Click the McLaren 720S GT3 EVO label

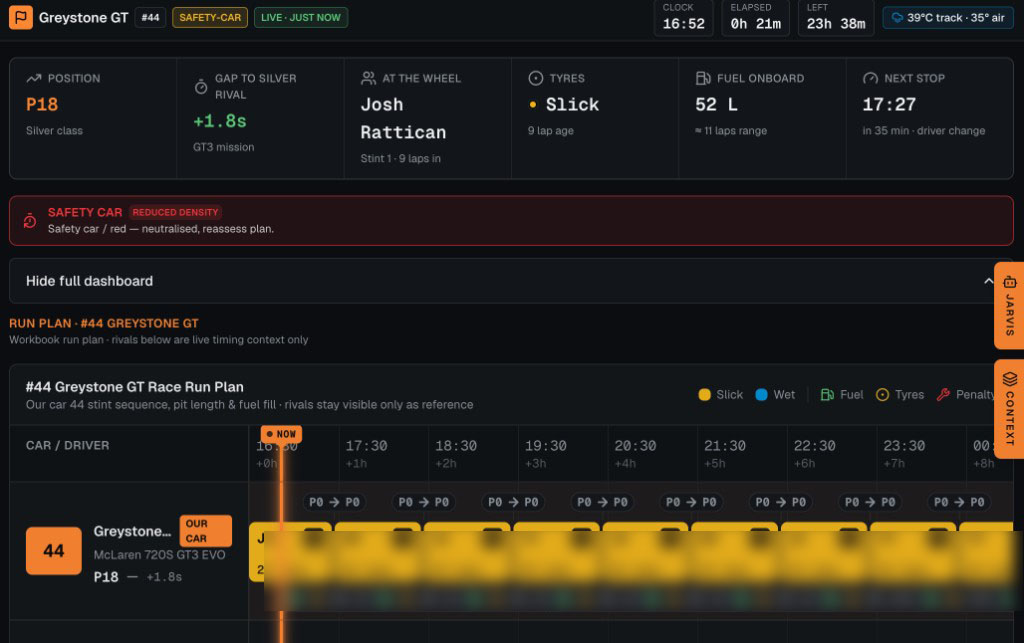tap(159, 555)
